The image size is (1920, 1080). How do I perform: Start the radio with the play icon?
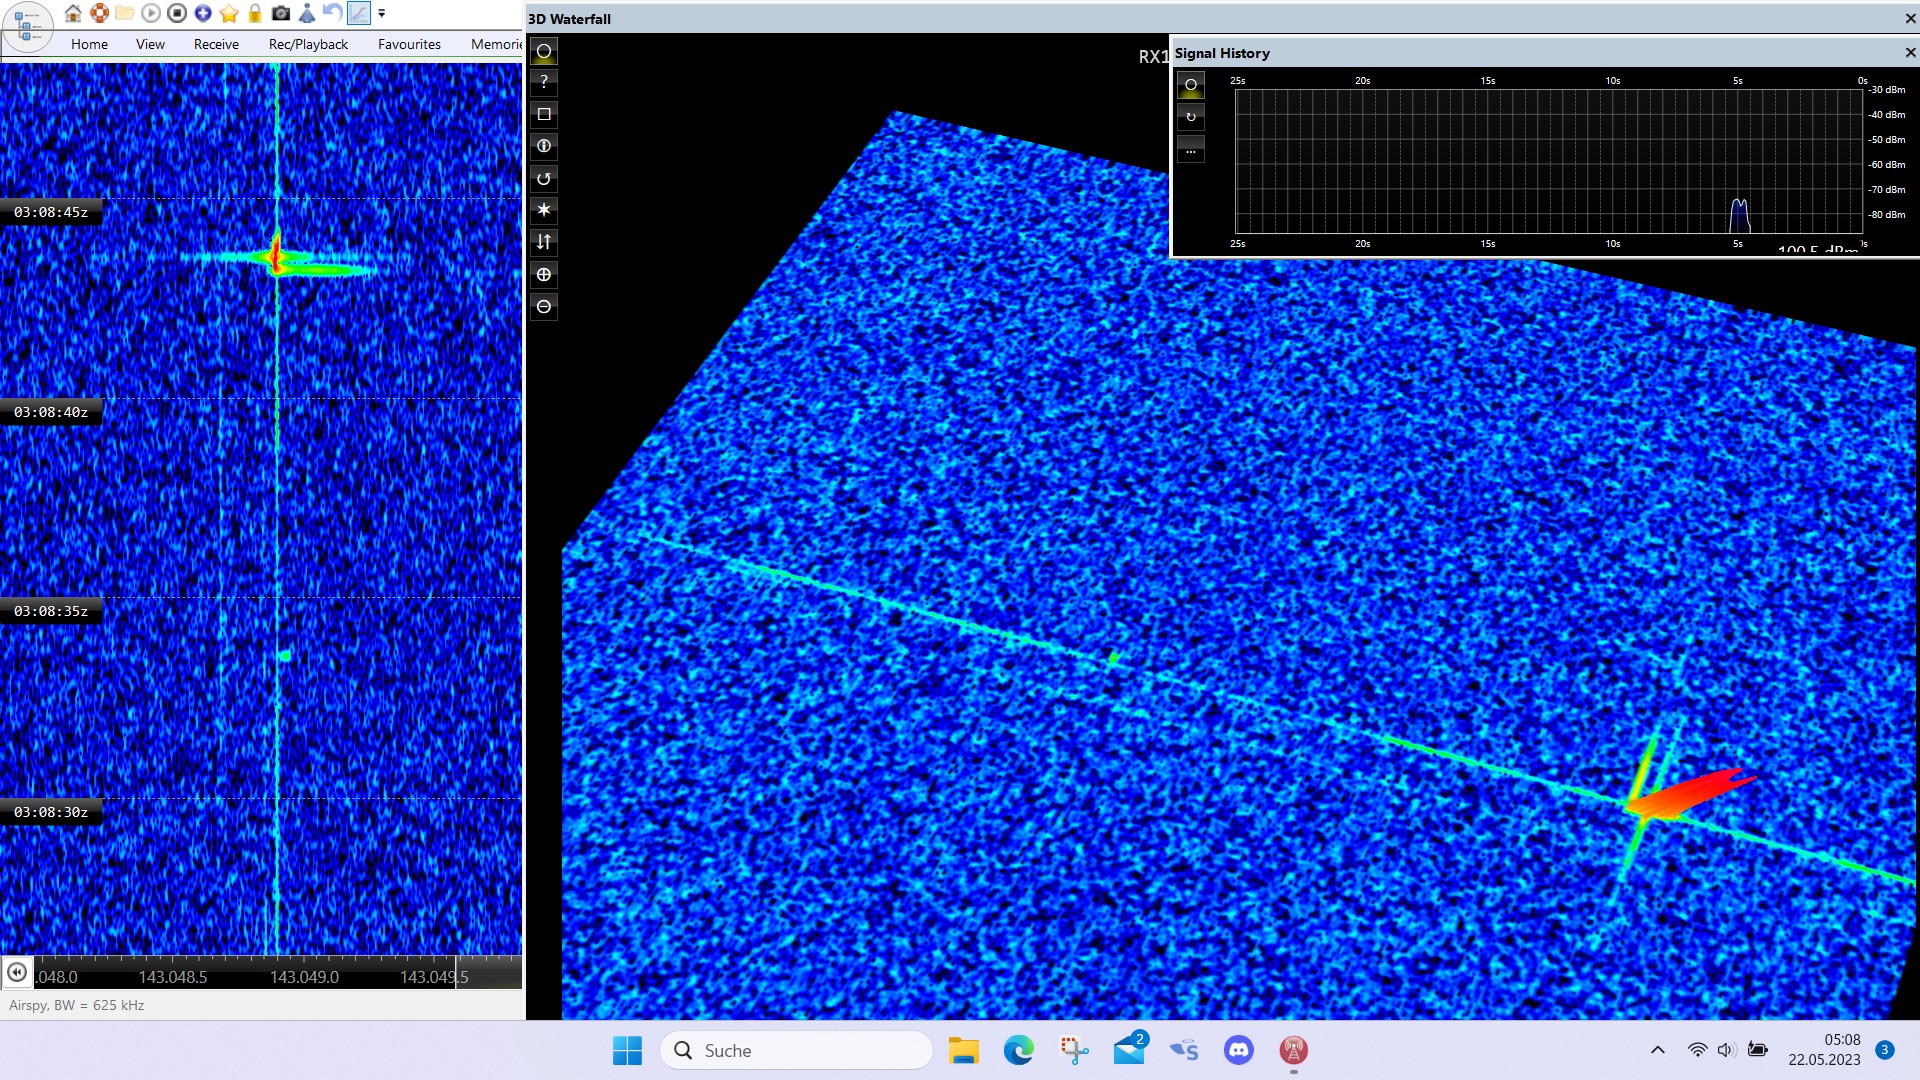tap(151, 13)
